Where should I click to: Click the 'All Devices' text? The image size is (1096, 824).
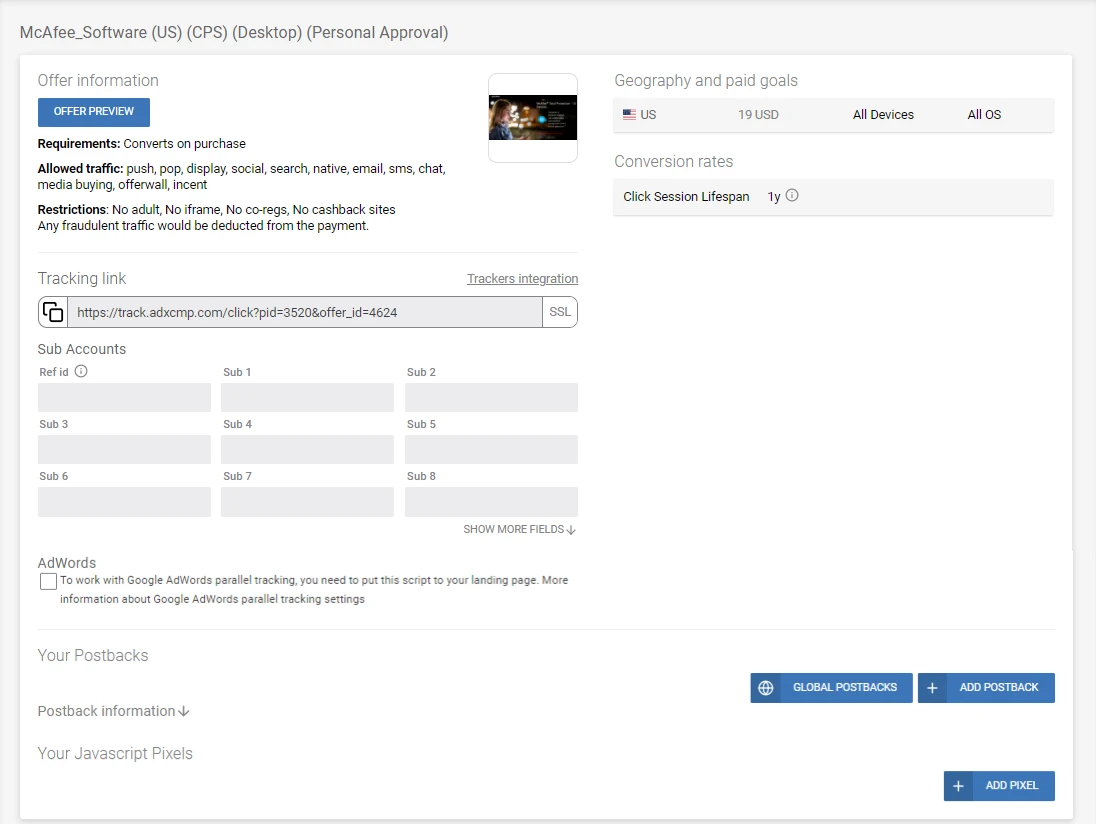(x=883, y=115)
